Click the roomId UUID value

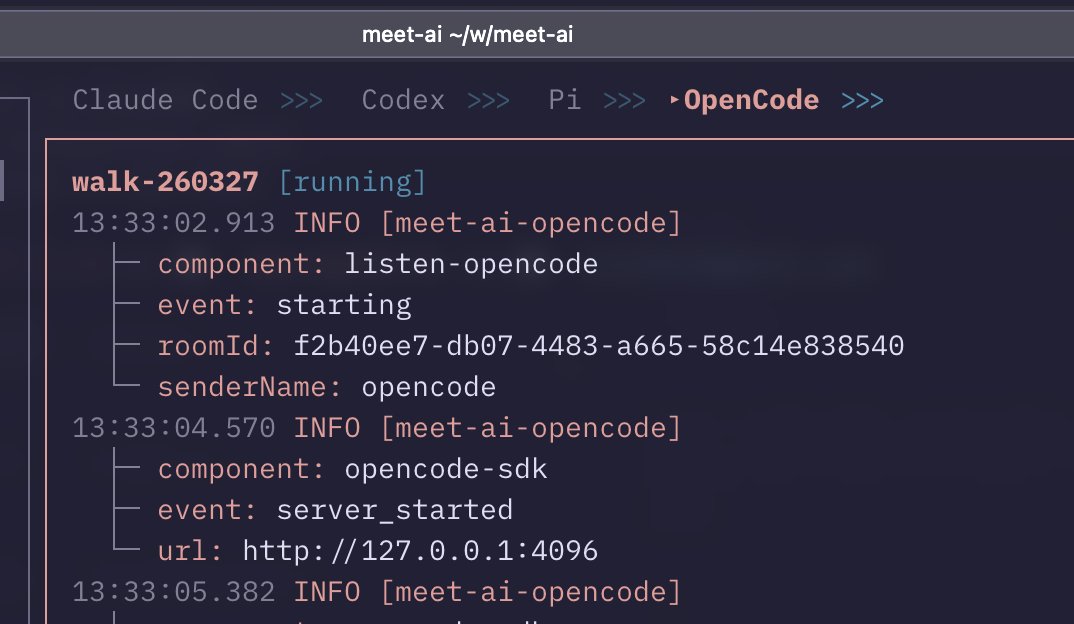[598, 346]
